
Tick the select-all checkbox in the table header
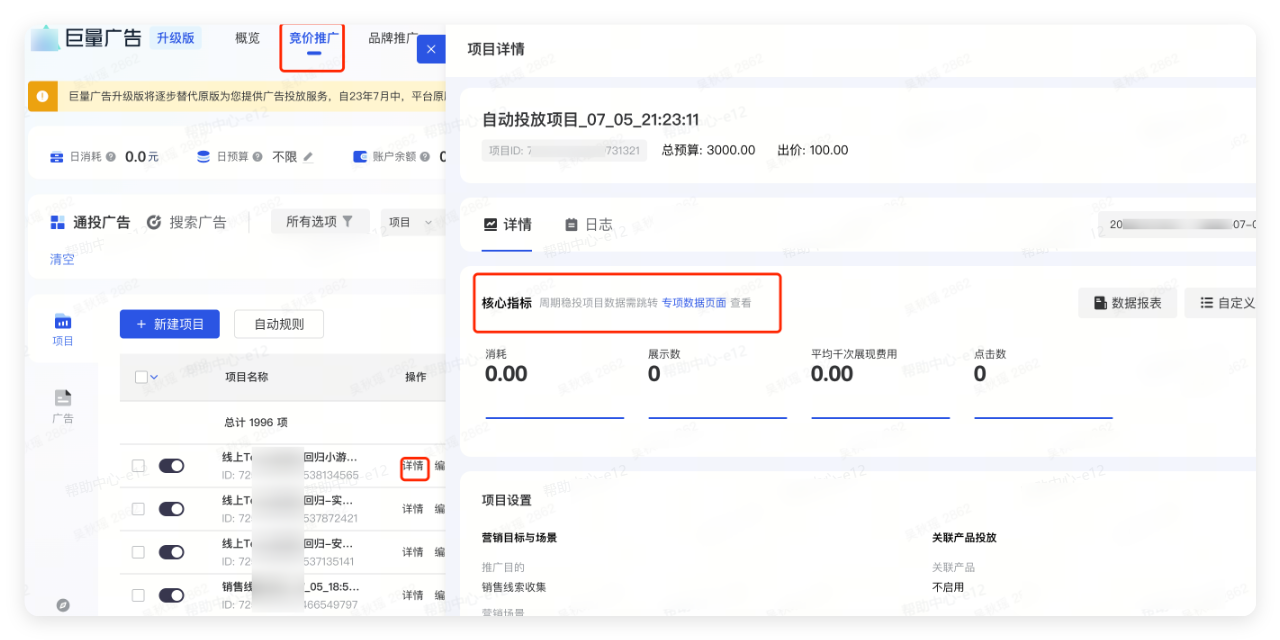(141, 377)
